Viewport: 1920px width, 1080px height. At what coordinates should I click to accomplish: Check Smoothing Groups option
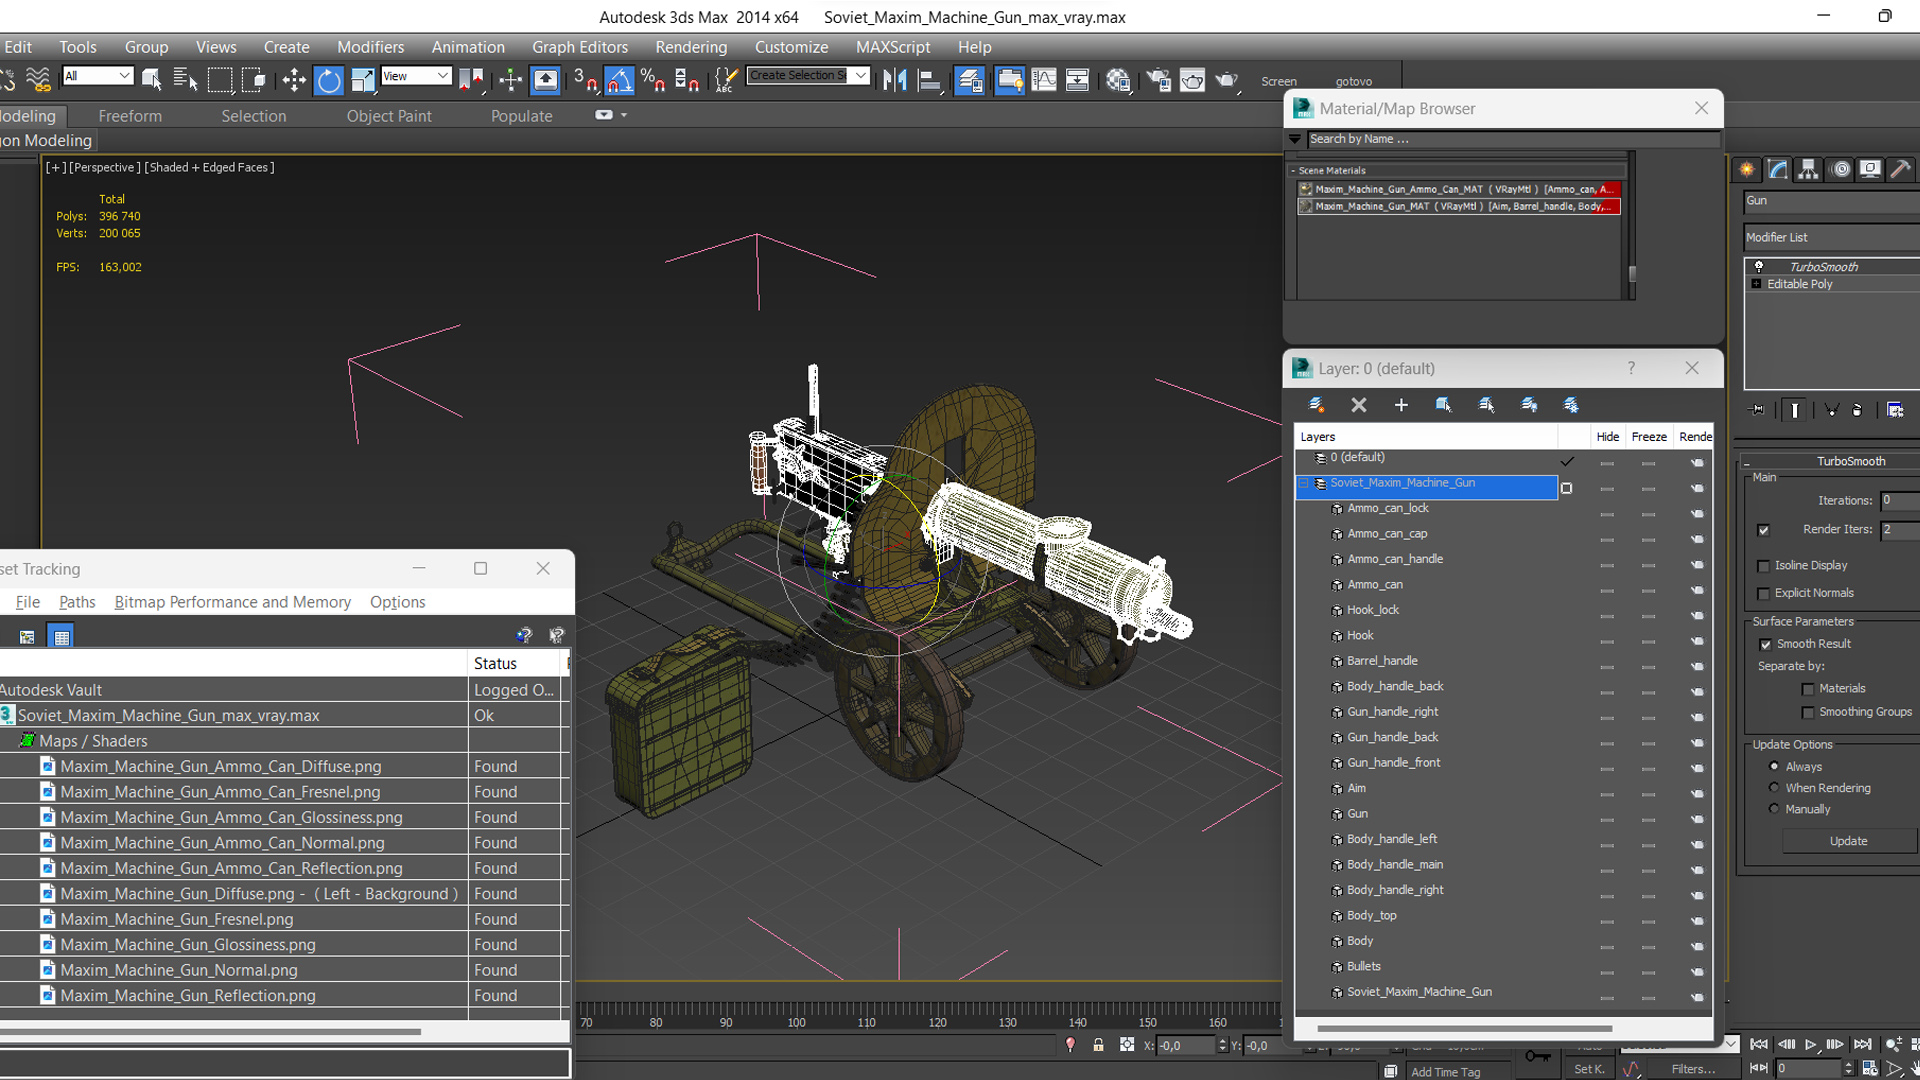click(1808, 713)
